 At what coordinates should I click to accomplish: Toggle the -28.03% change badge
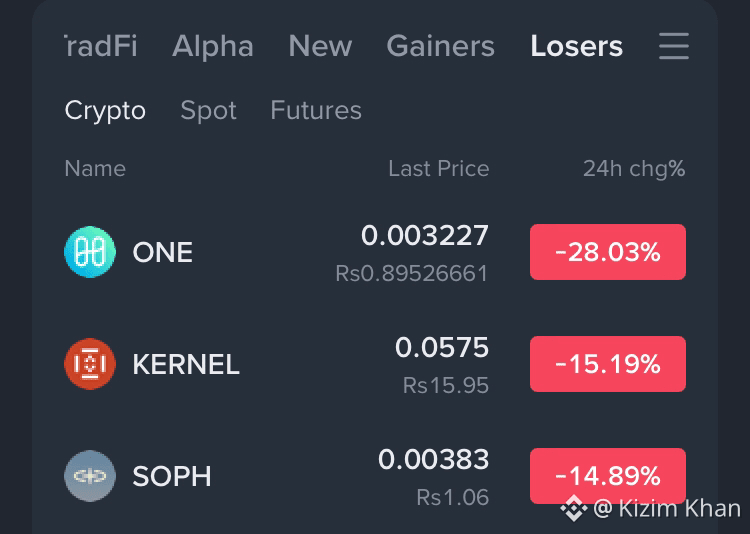click(x=607, y=252)
